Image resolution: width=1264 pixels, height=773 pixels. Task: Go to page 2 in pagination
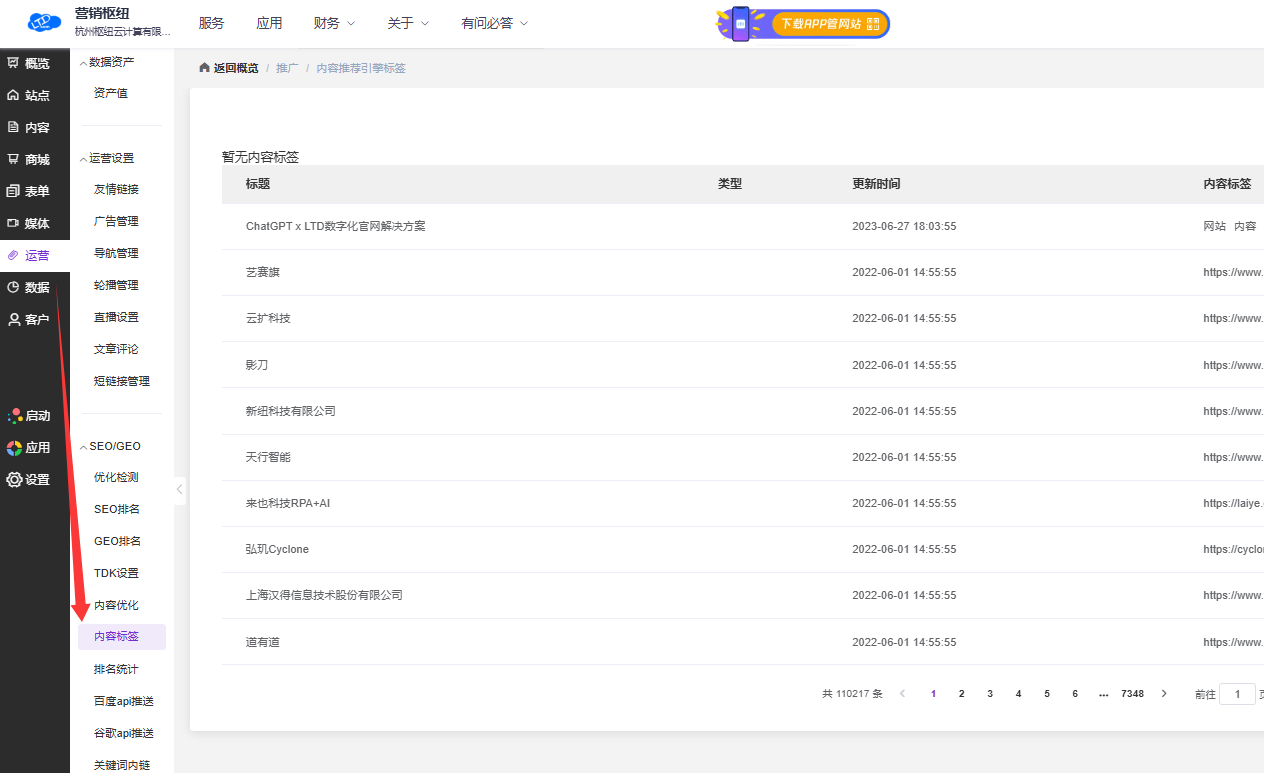pyautogui.click(x=961, y=693)
